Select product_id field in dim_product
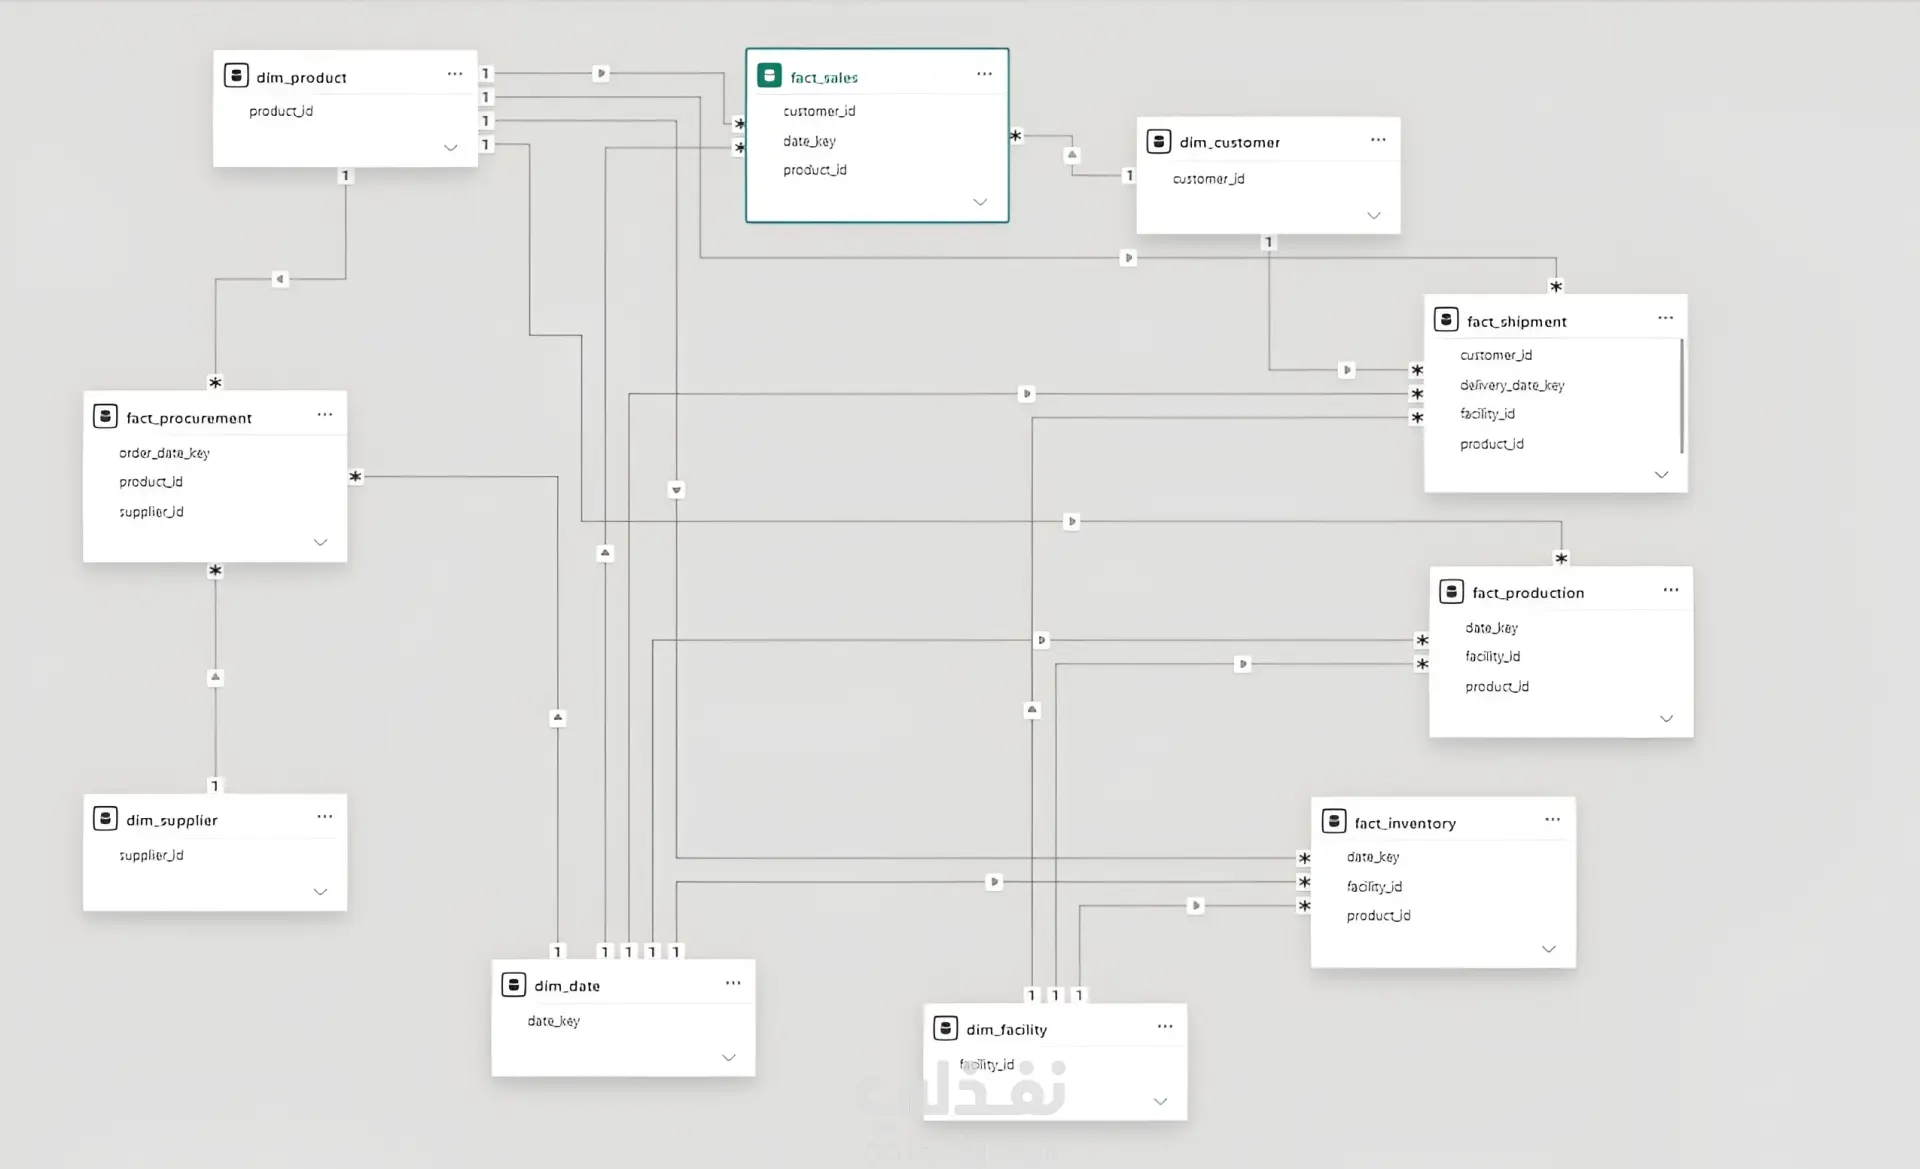This screenshot has height=1169, width=1920. coord(281,111)
